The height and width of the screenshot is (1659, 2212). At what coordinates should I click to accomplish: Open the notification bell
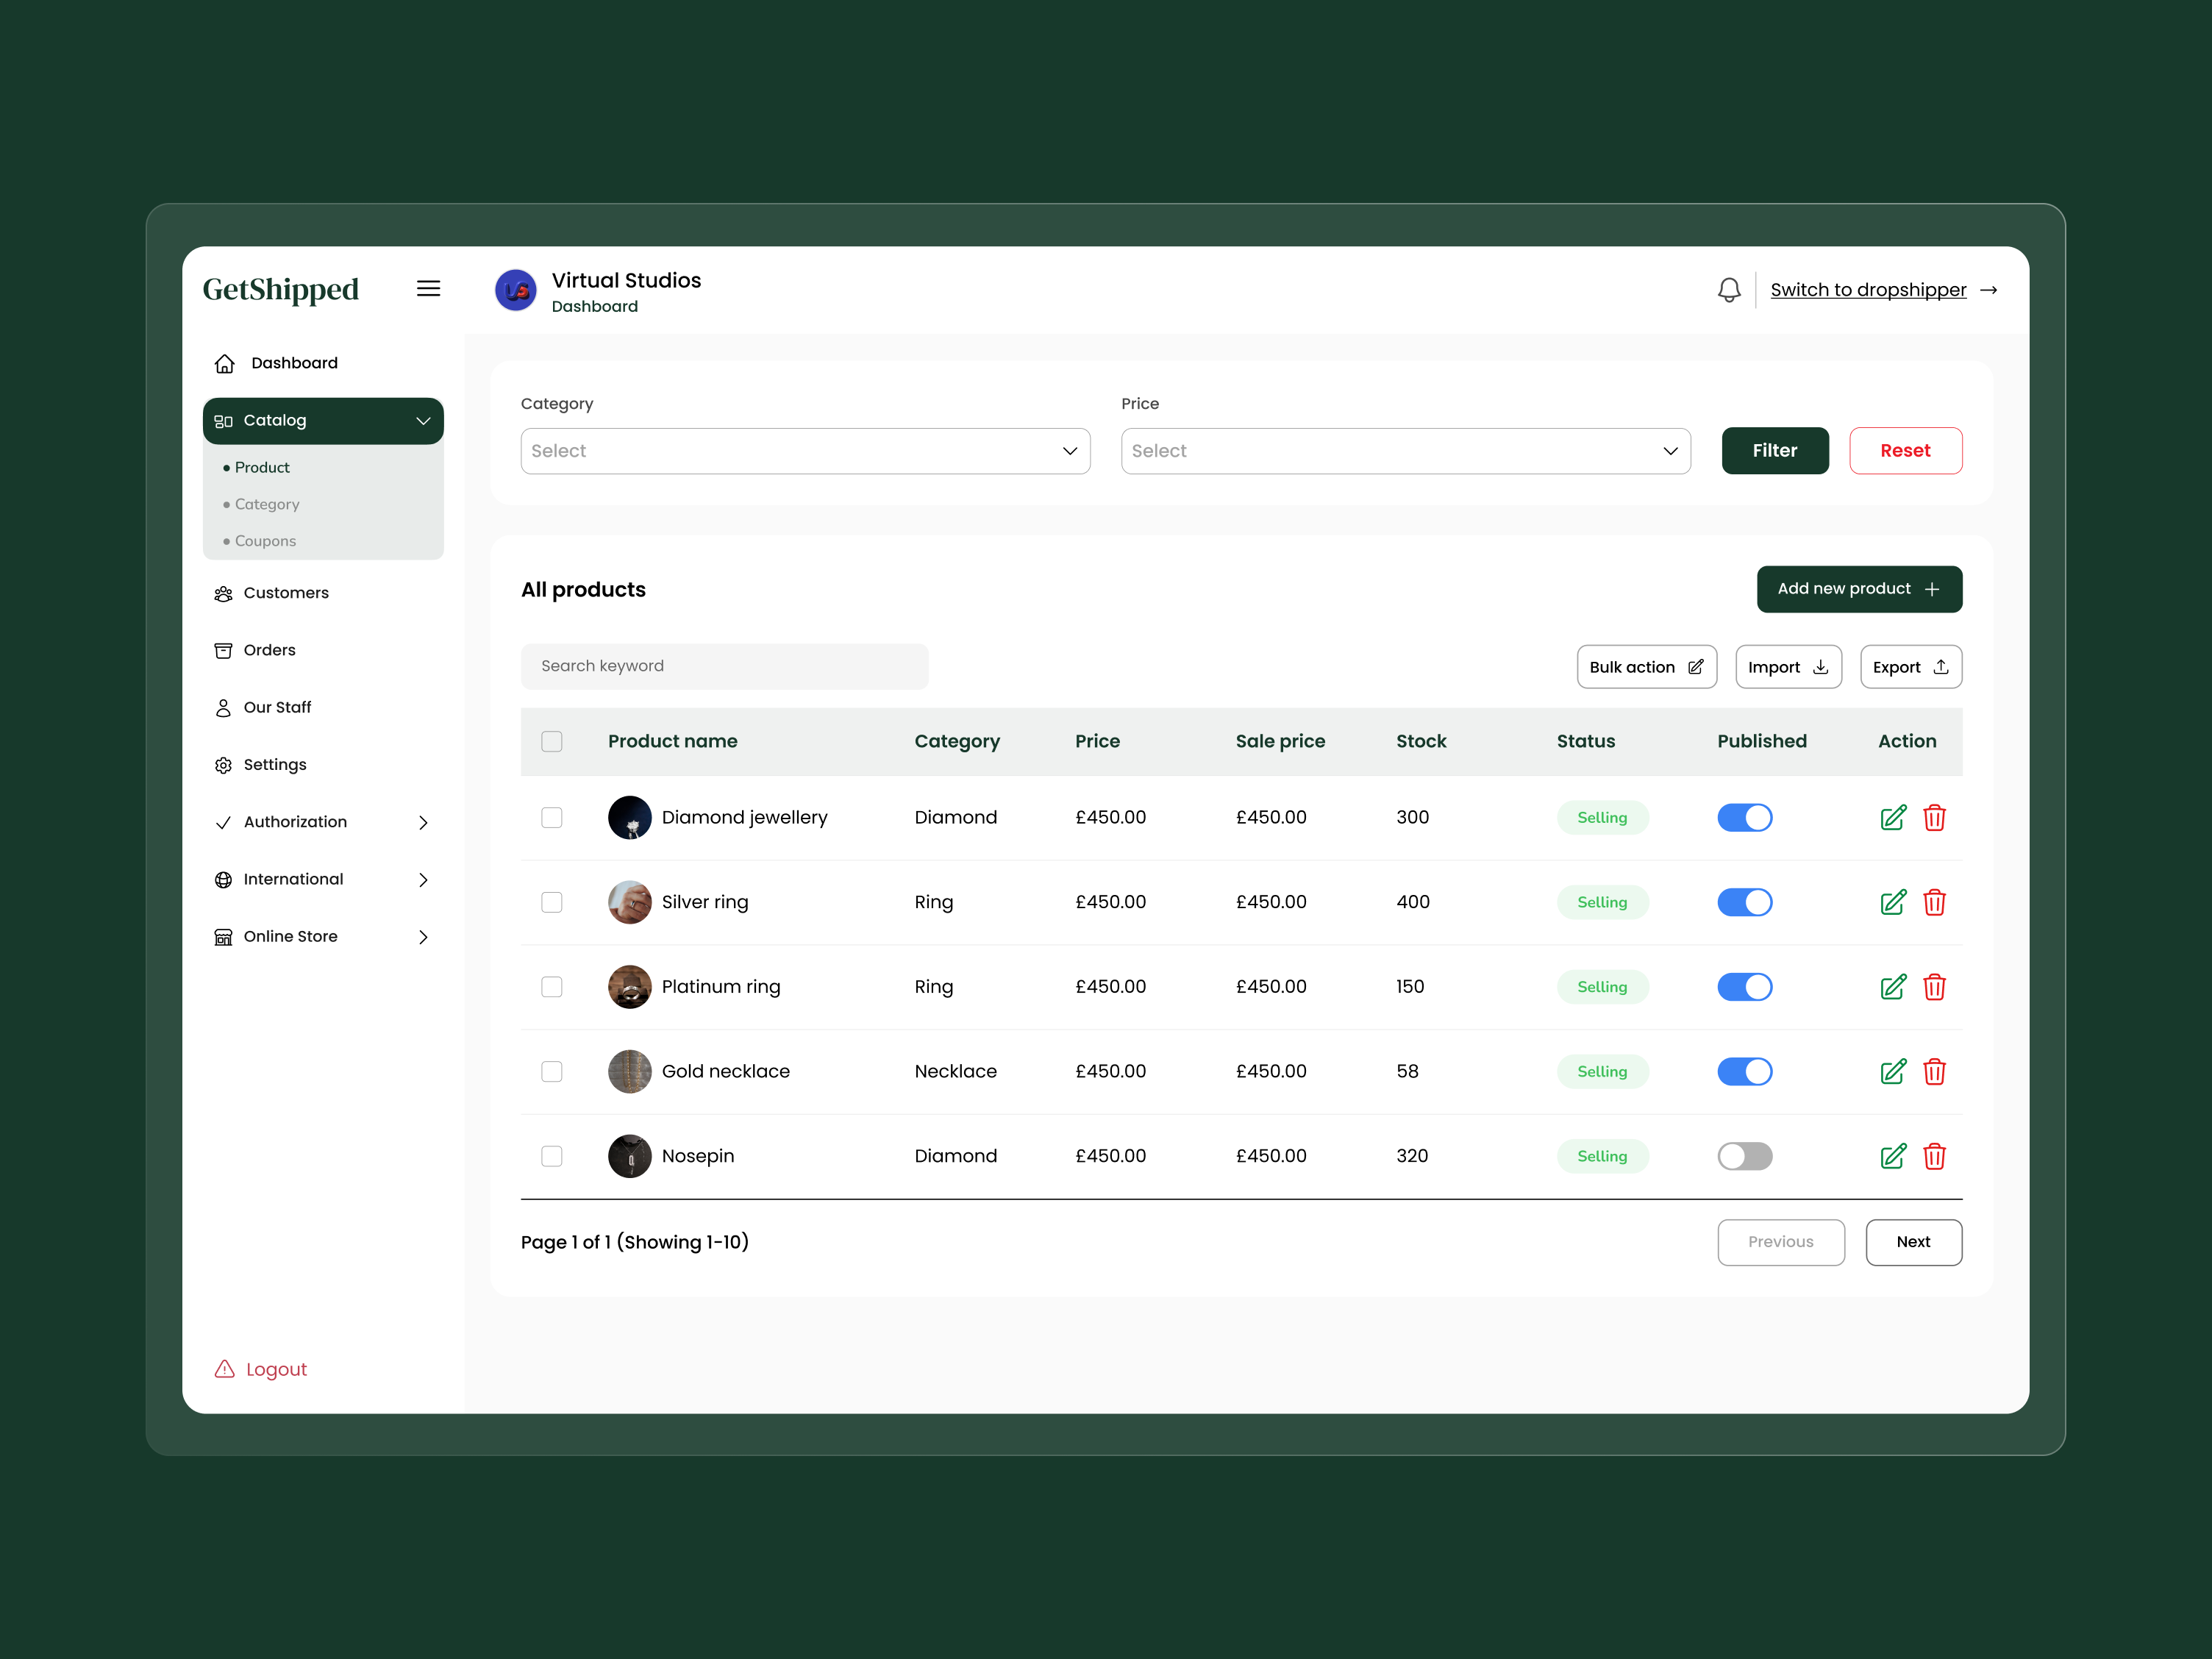point(1729,289)
